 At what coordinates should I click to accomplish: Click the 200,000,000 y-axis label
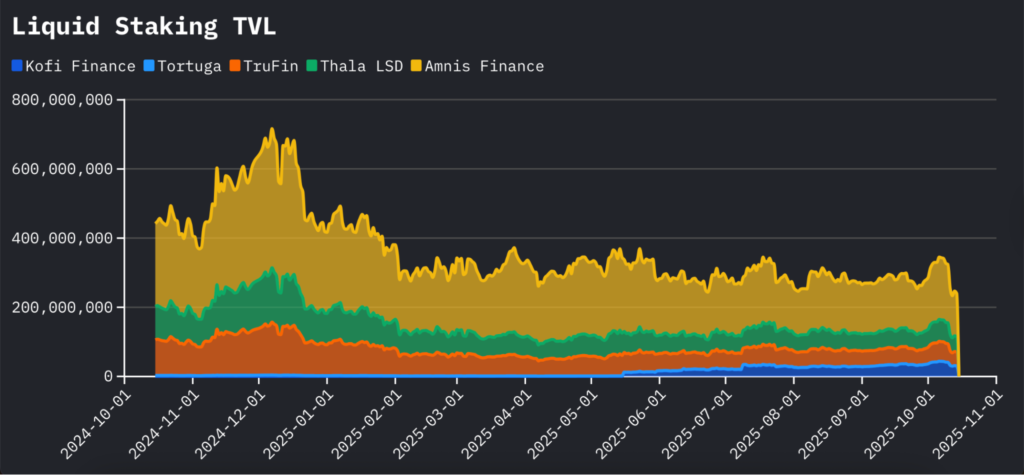pos(60,307)
